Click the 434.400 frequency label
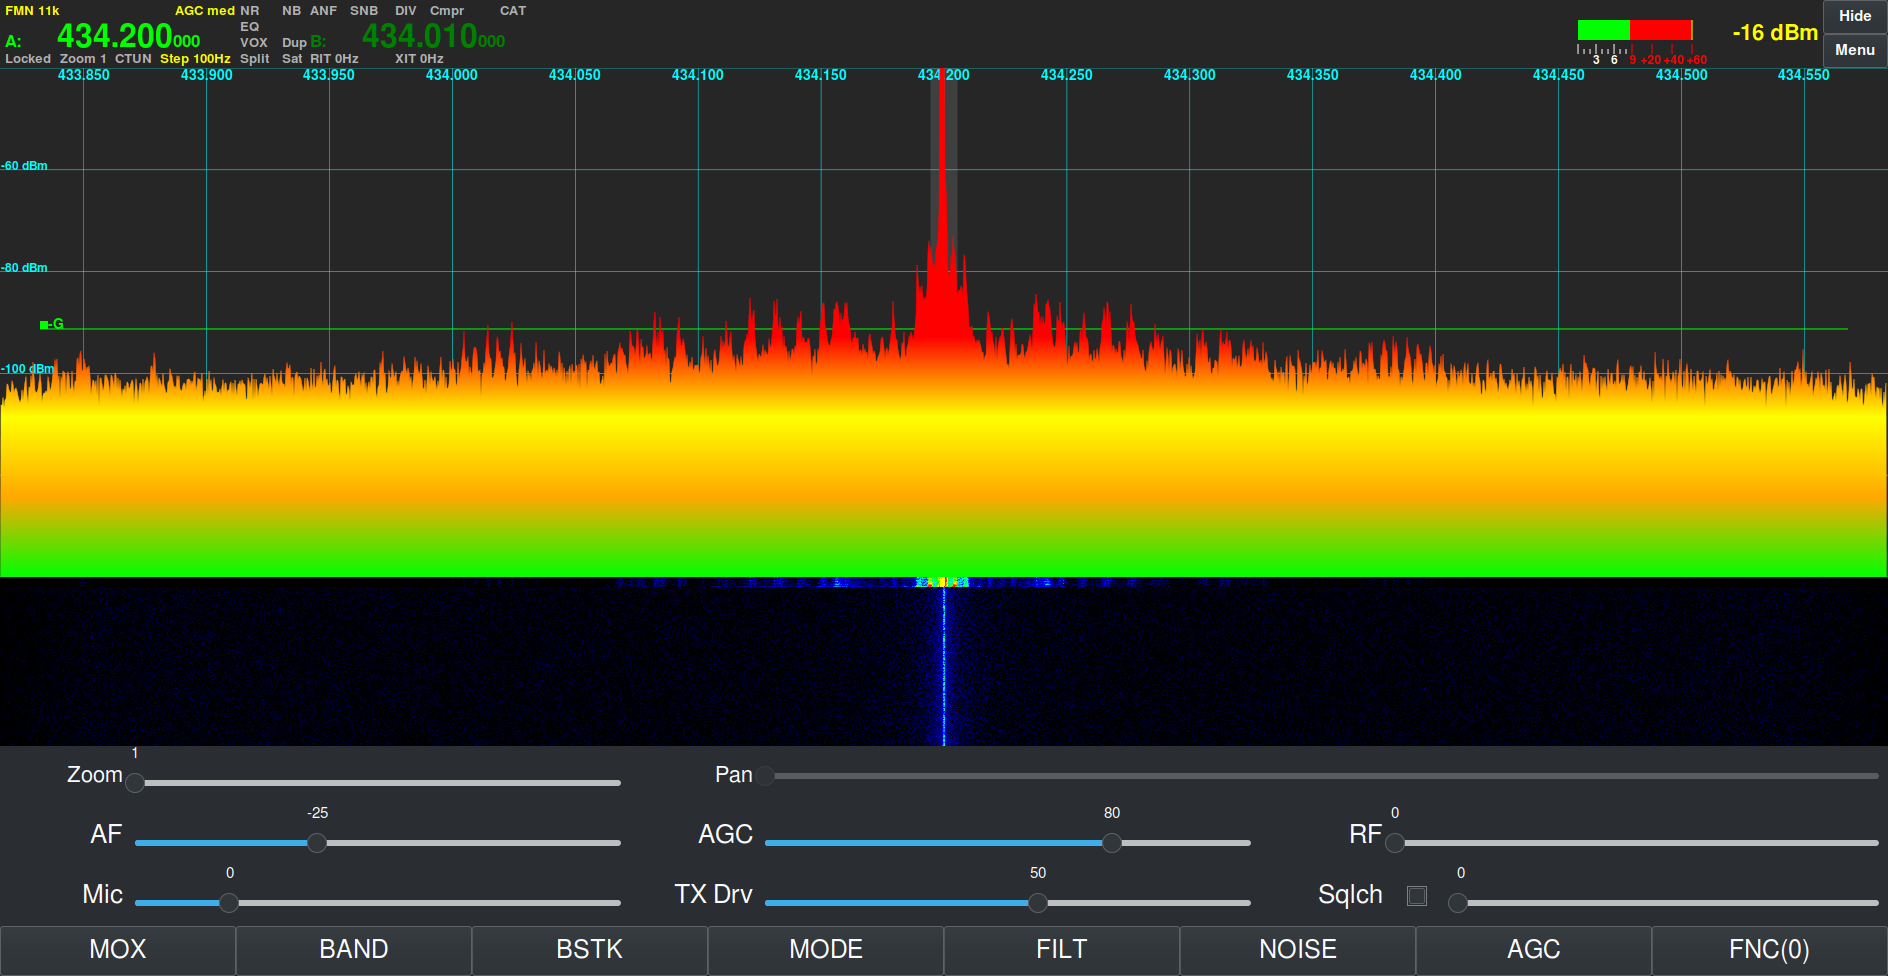1888x976 pixels. point(1436,75)
